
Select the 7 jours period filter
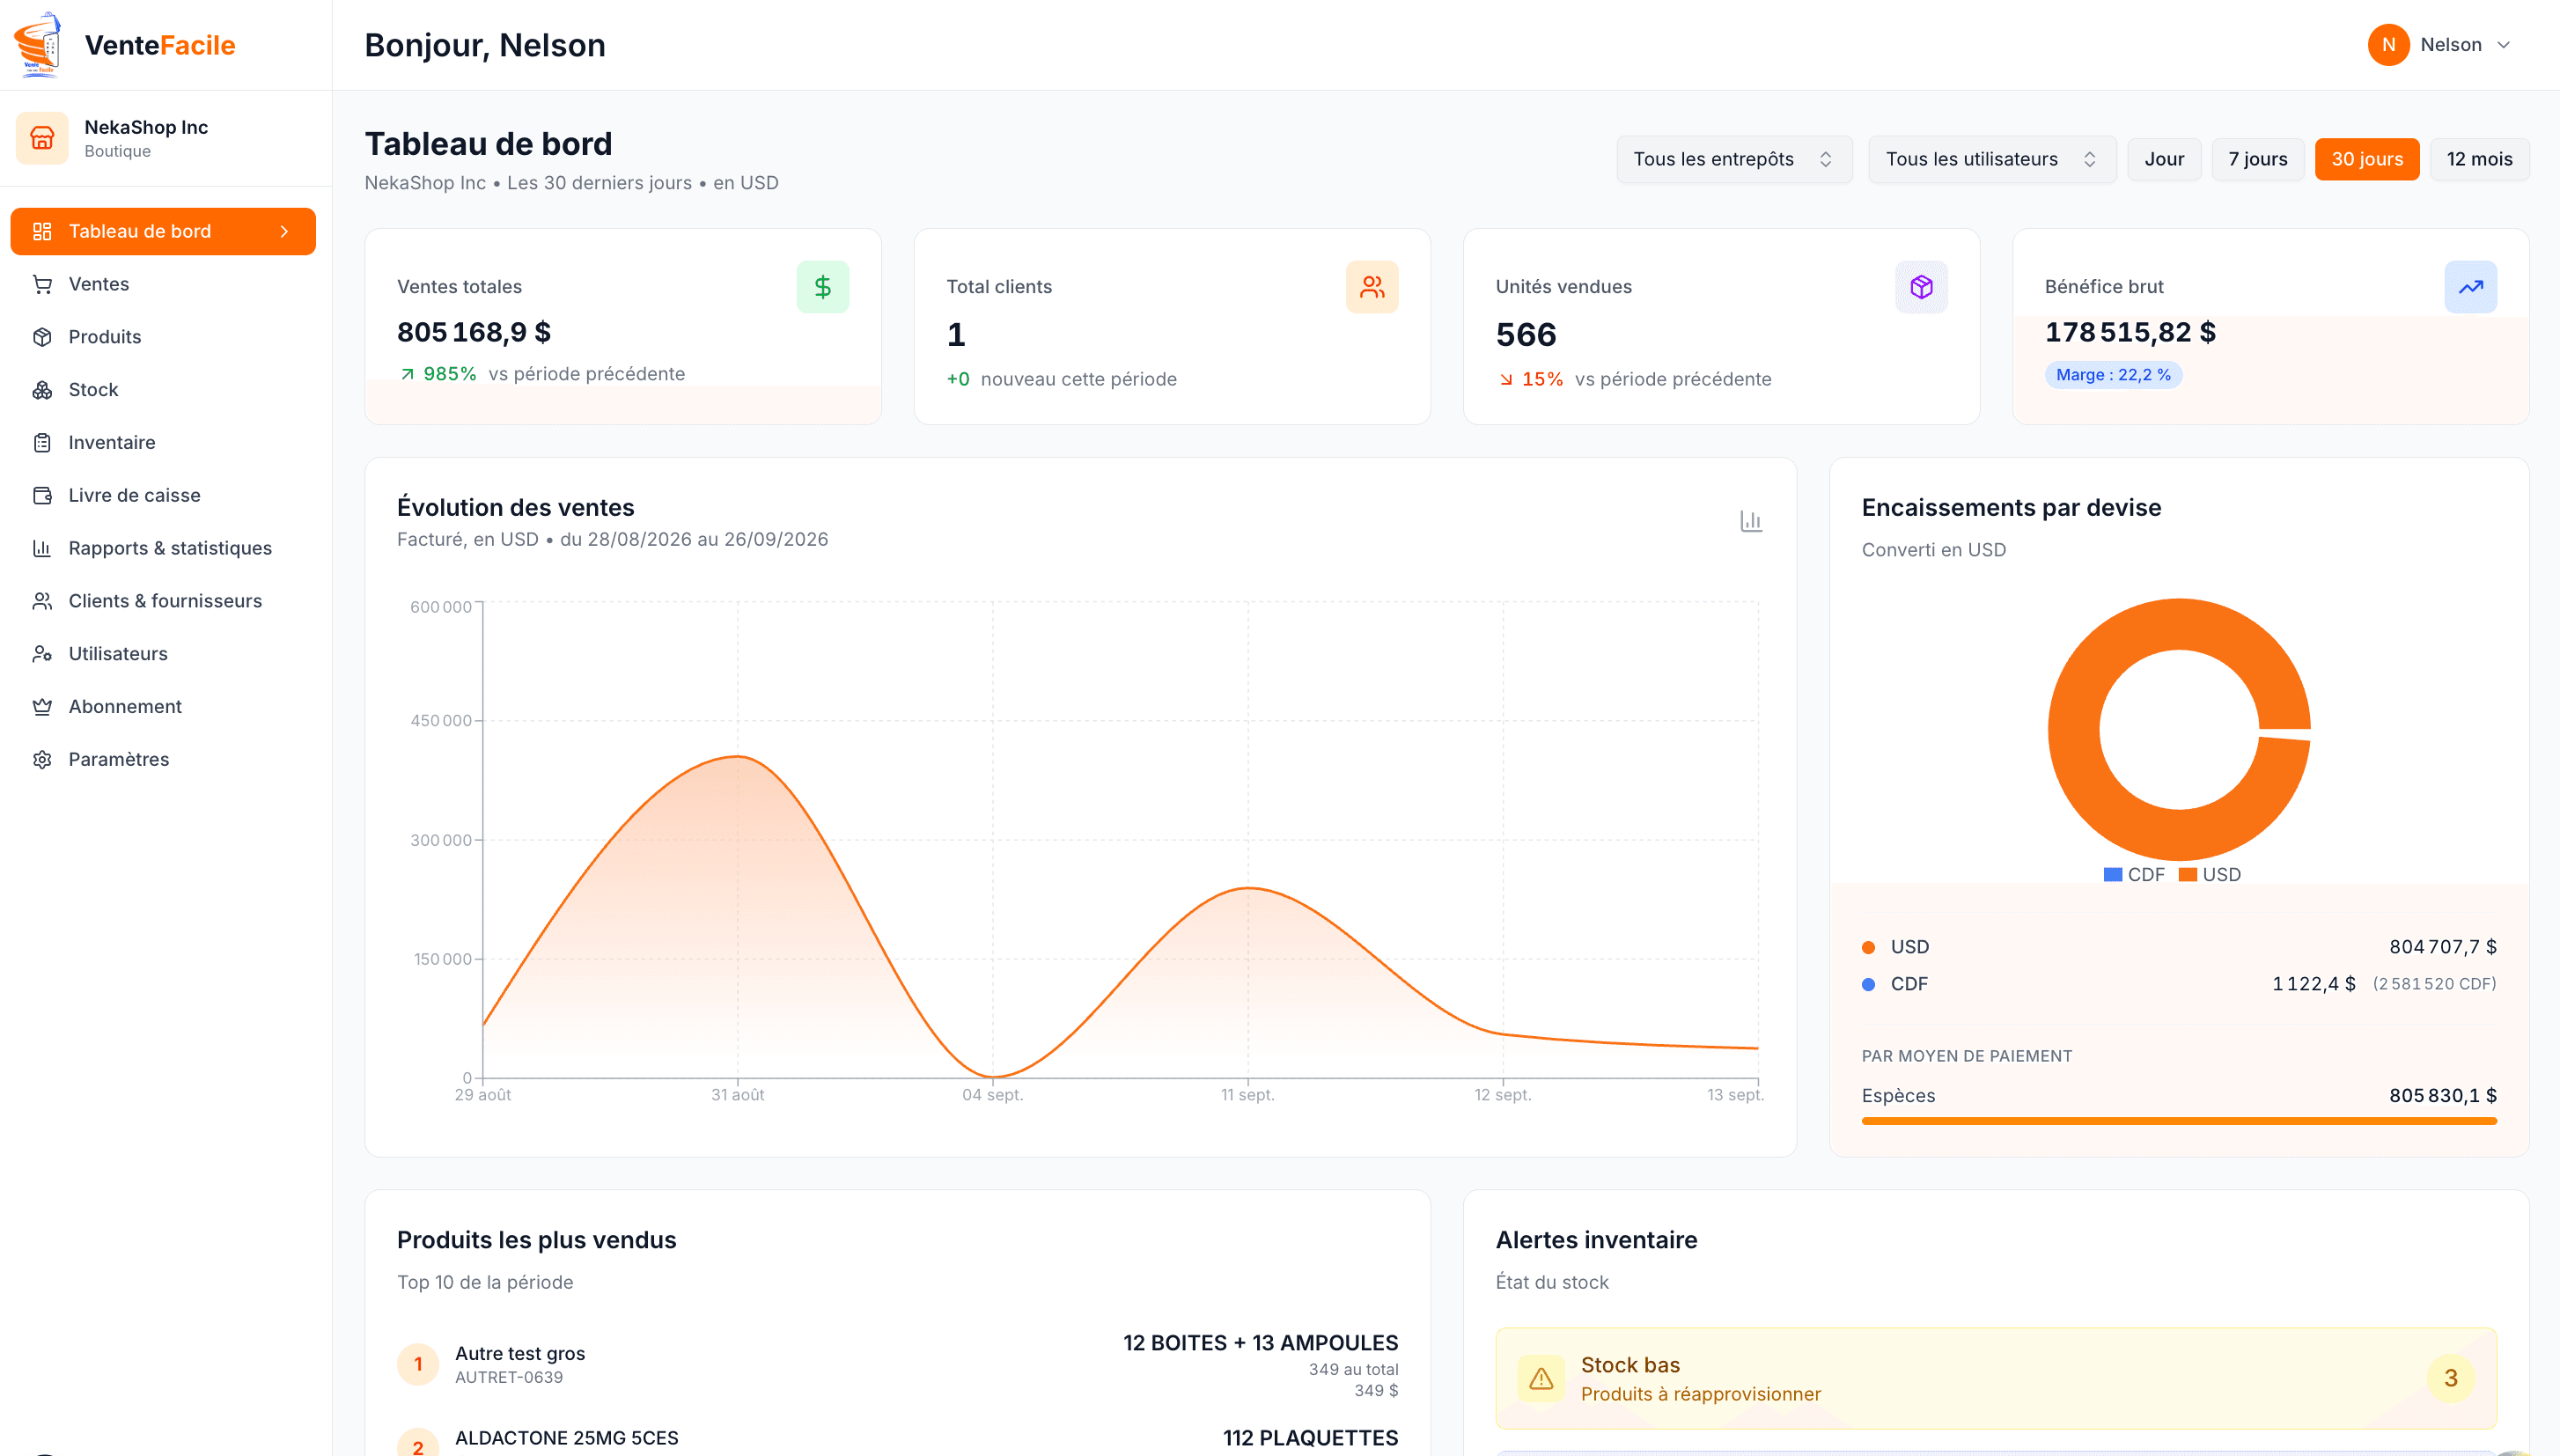coord(2257,159)
